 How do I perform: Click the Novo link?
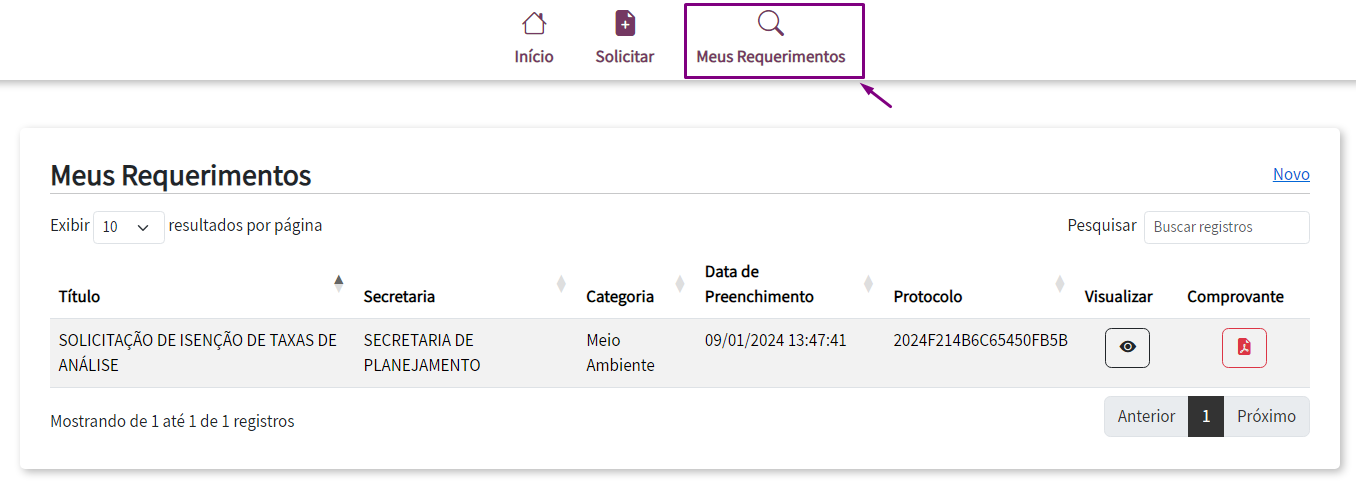1291,174
